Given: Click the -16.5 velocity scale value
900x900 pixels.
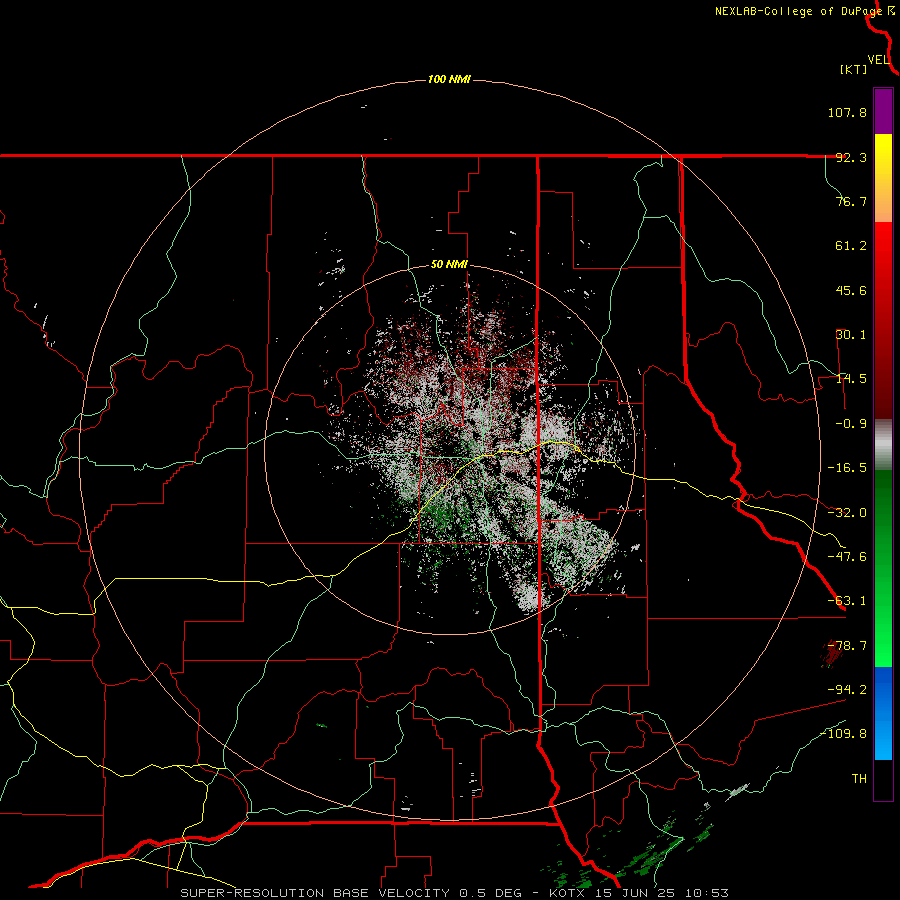Looking at the screenshot, I should coord(847,468).
